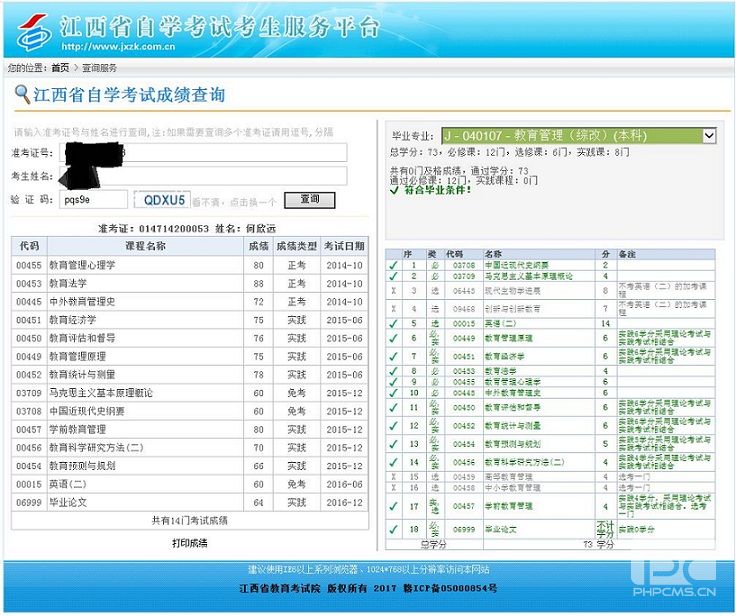Screen dimensions: 736x616
Task: Click the check mark on requirement row 7
Action: 393,356
